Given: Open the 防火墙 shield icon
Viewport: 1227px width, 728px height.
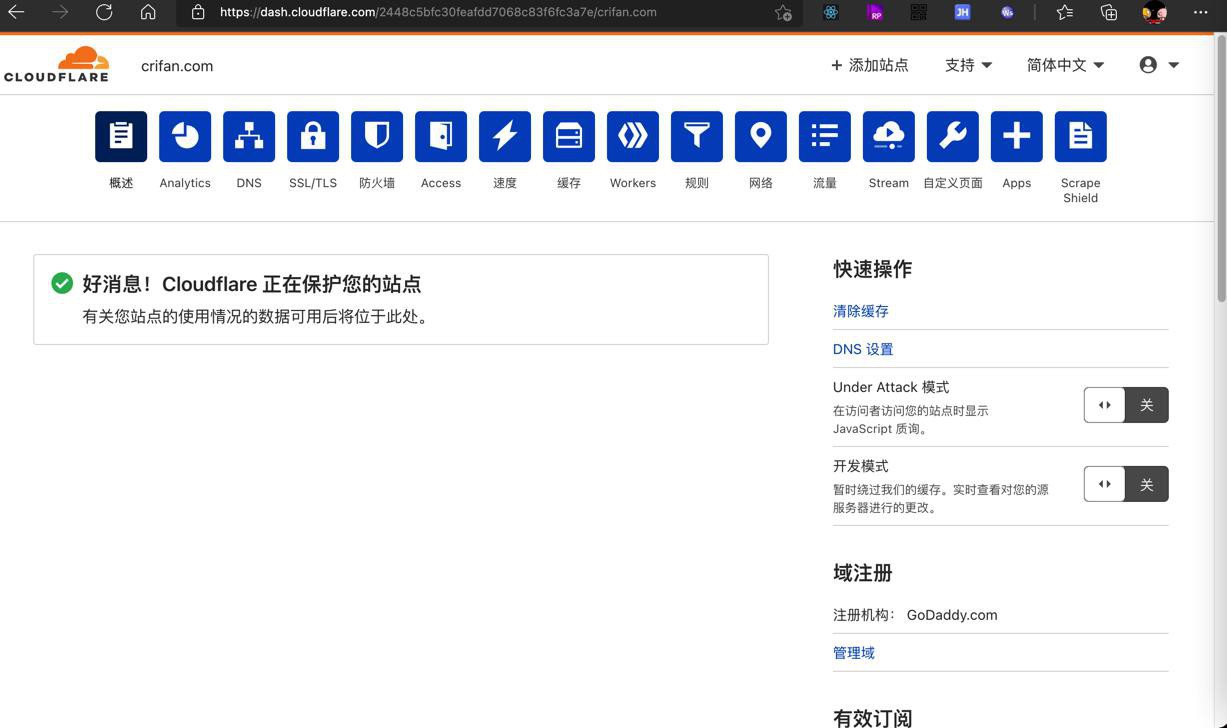Looking at the screenshot, I should 377,136.
